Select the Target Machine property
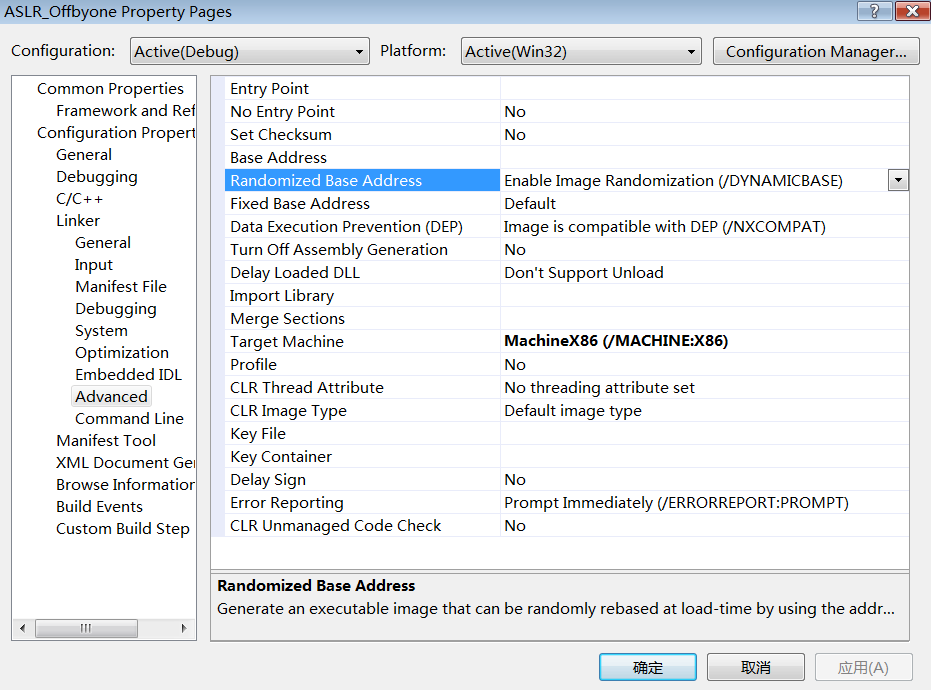Viewport: 931px width, 690px height. [x=287, y=342]
